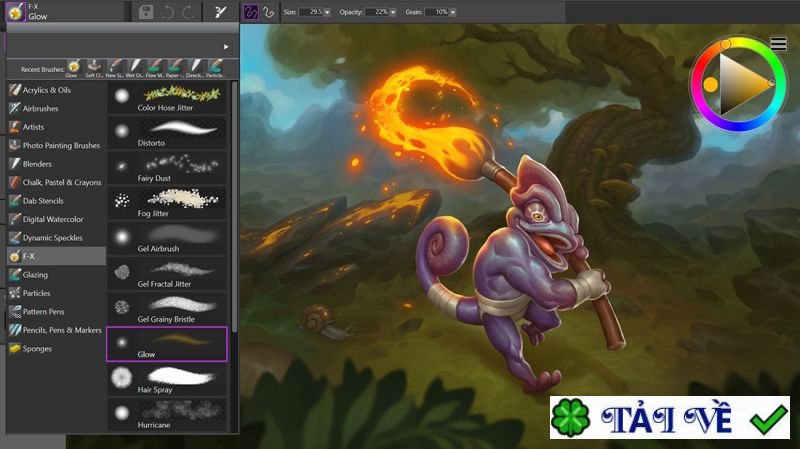This screenshot has height=449, width=800.
Task: Click the orange current color swatch circle
Action: (710, 85)
